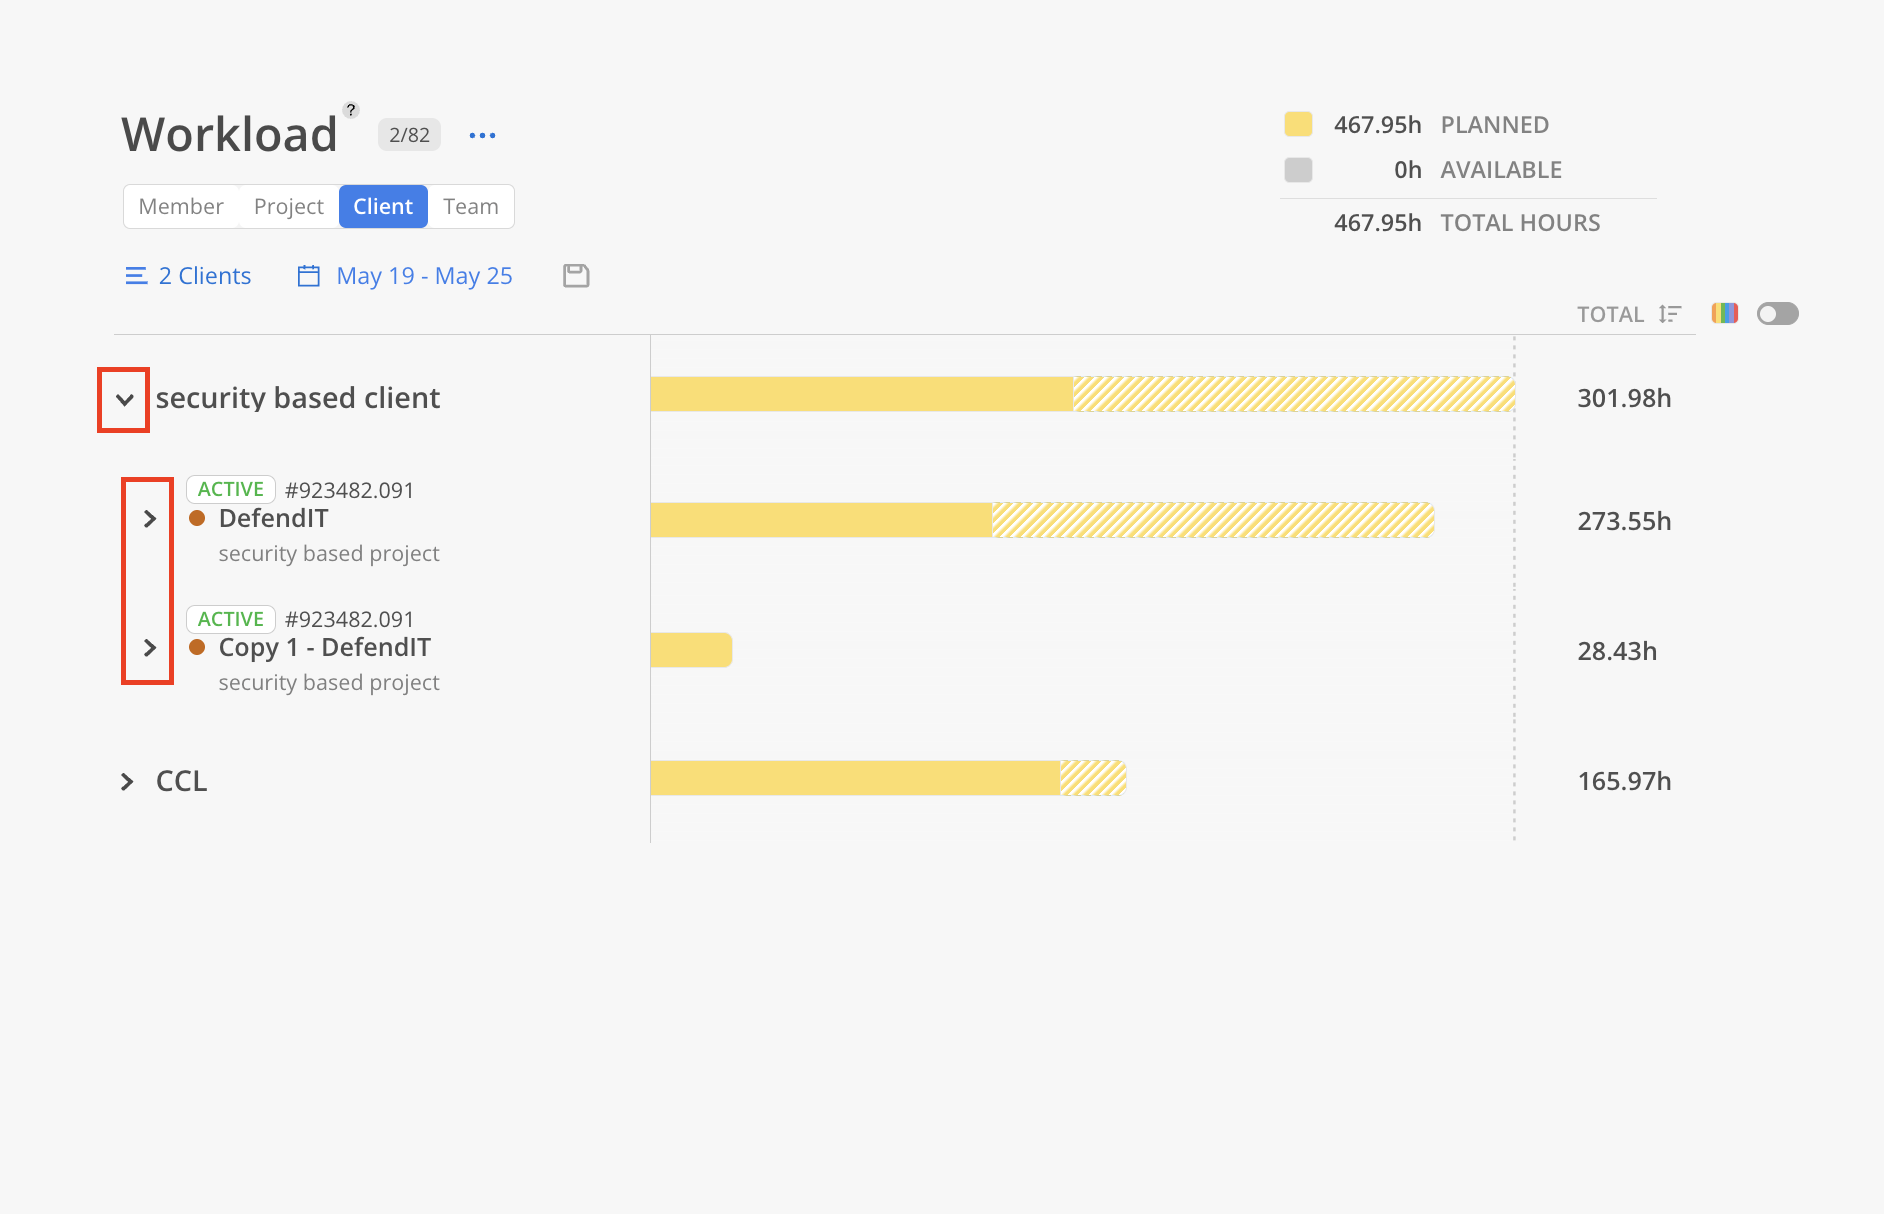The height and width of the screenshot is (1214, 1884).
Task: Click the 28.43h total value
Action: 1617,651
